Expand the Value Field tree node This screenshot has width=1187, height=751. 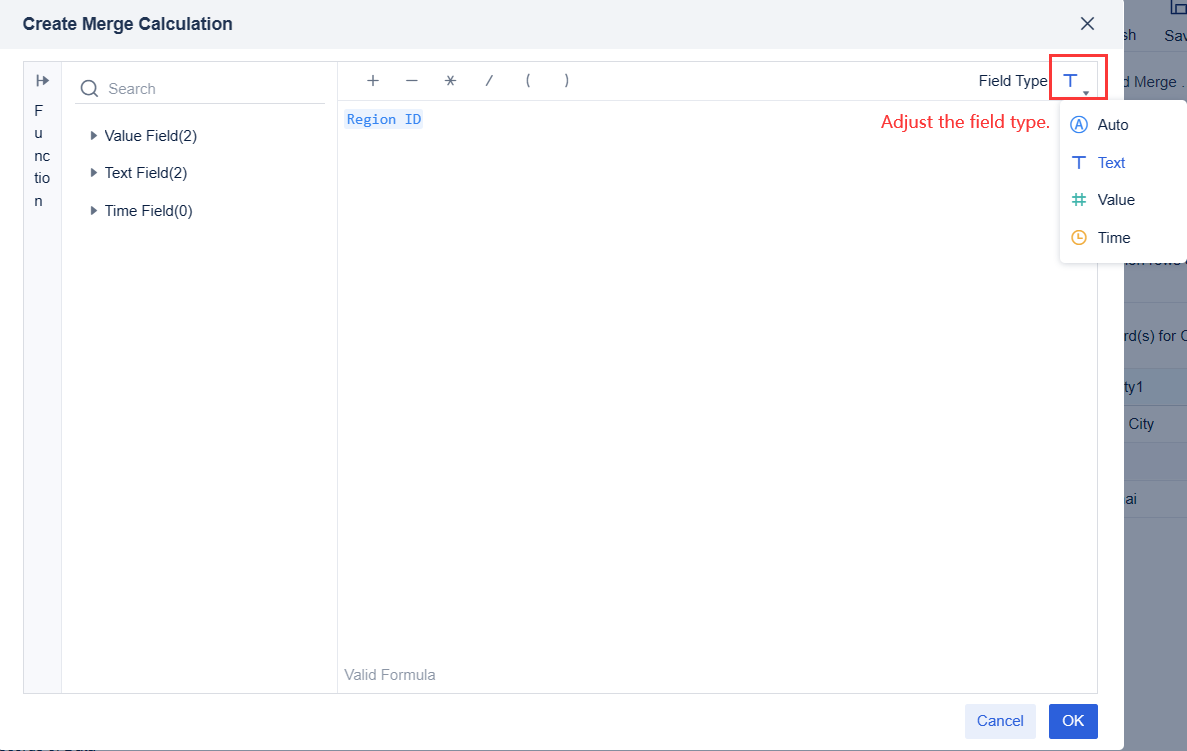(x=93, y=135)
